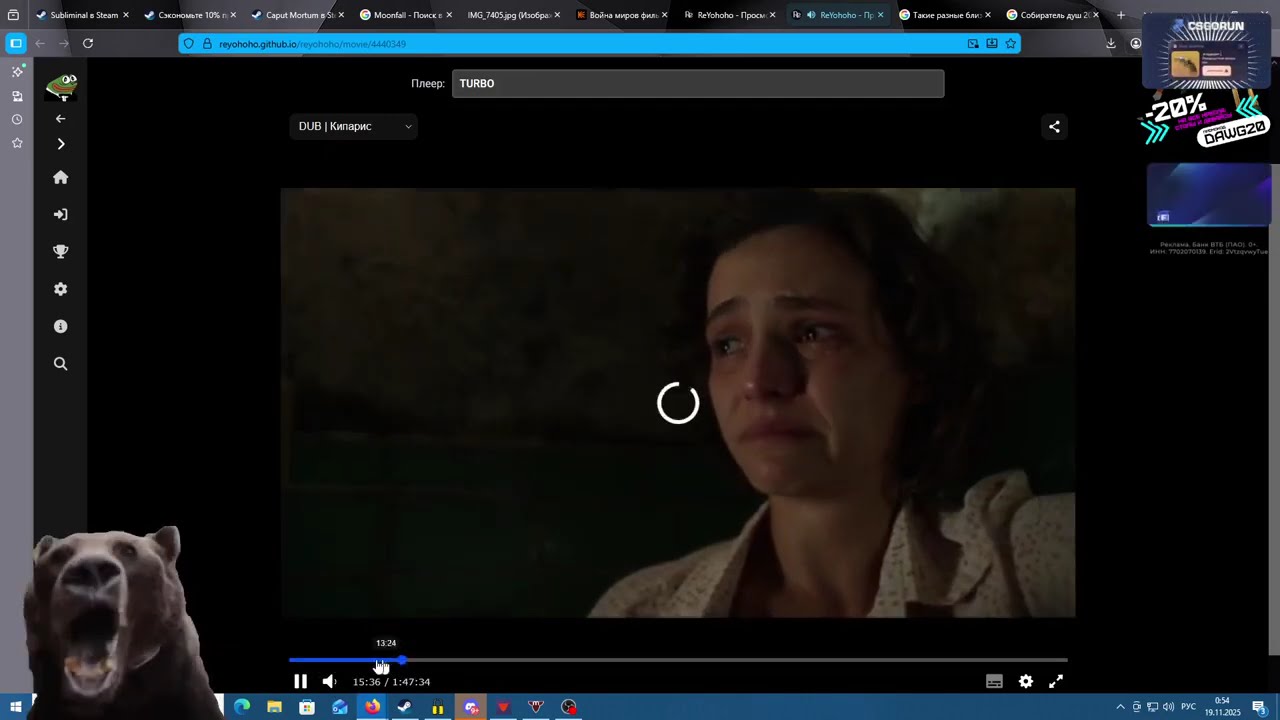Open the Mail app from the taskbar
This screenshot has height=720, width=1280.
(x=340, y=707)
